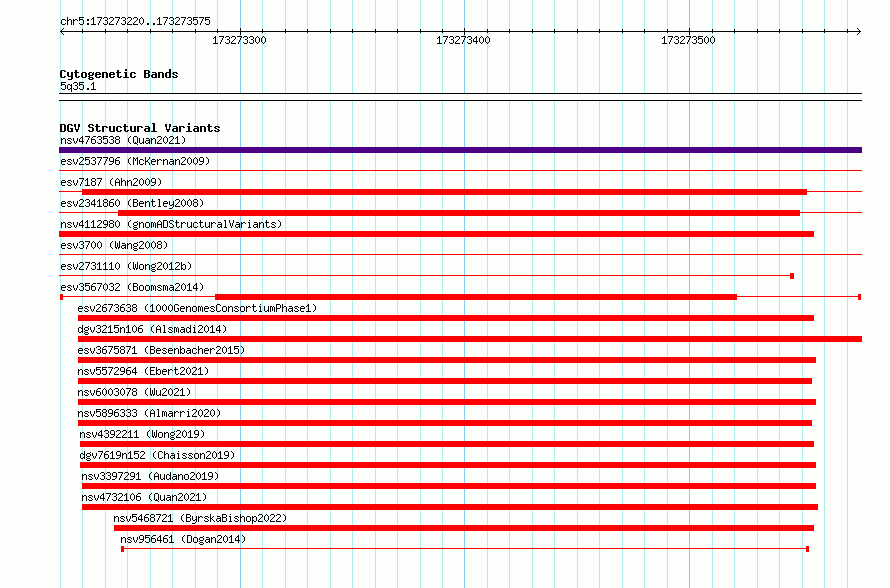Click ruler position 173273300
The image size is (890, 588).
[239, 40]
